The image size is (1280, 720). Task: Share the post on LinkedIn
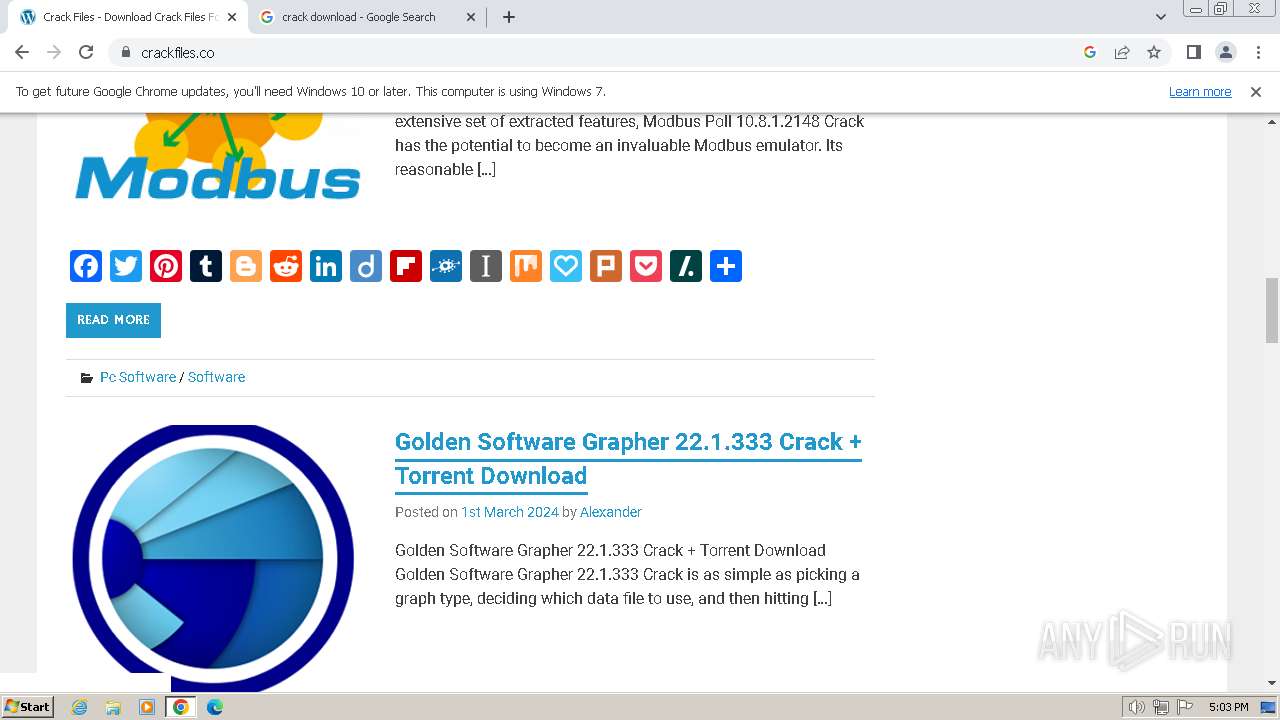tap(326, 266)
